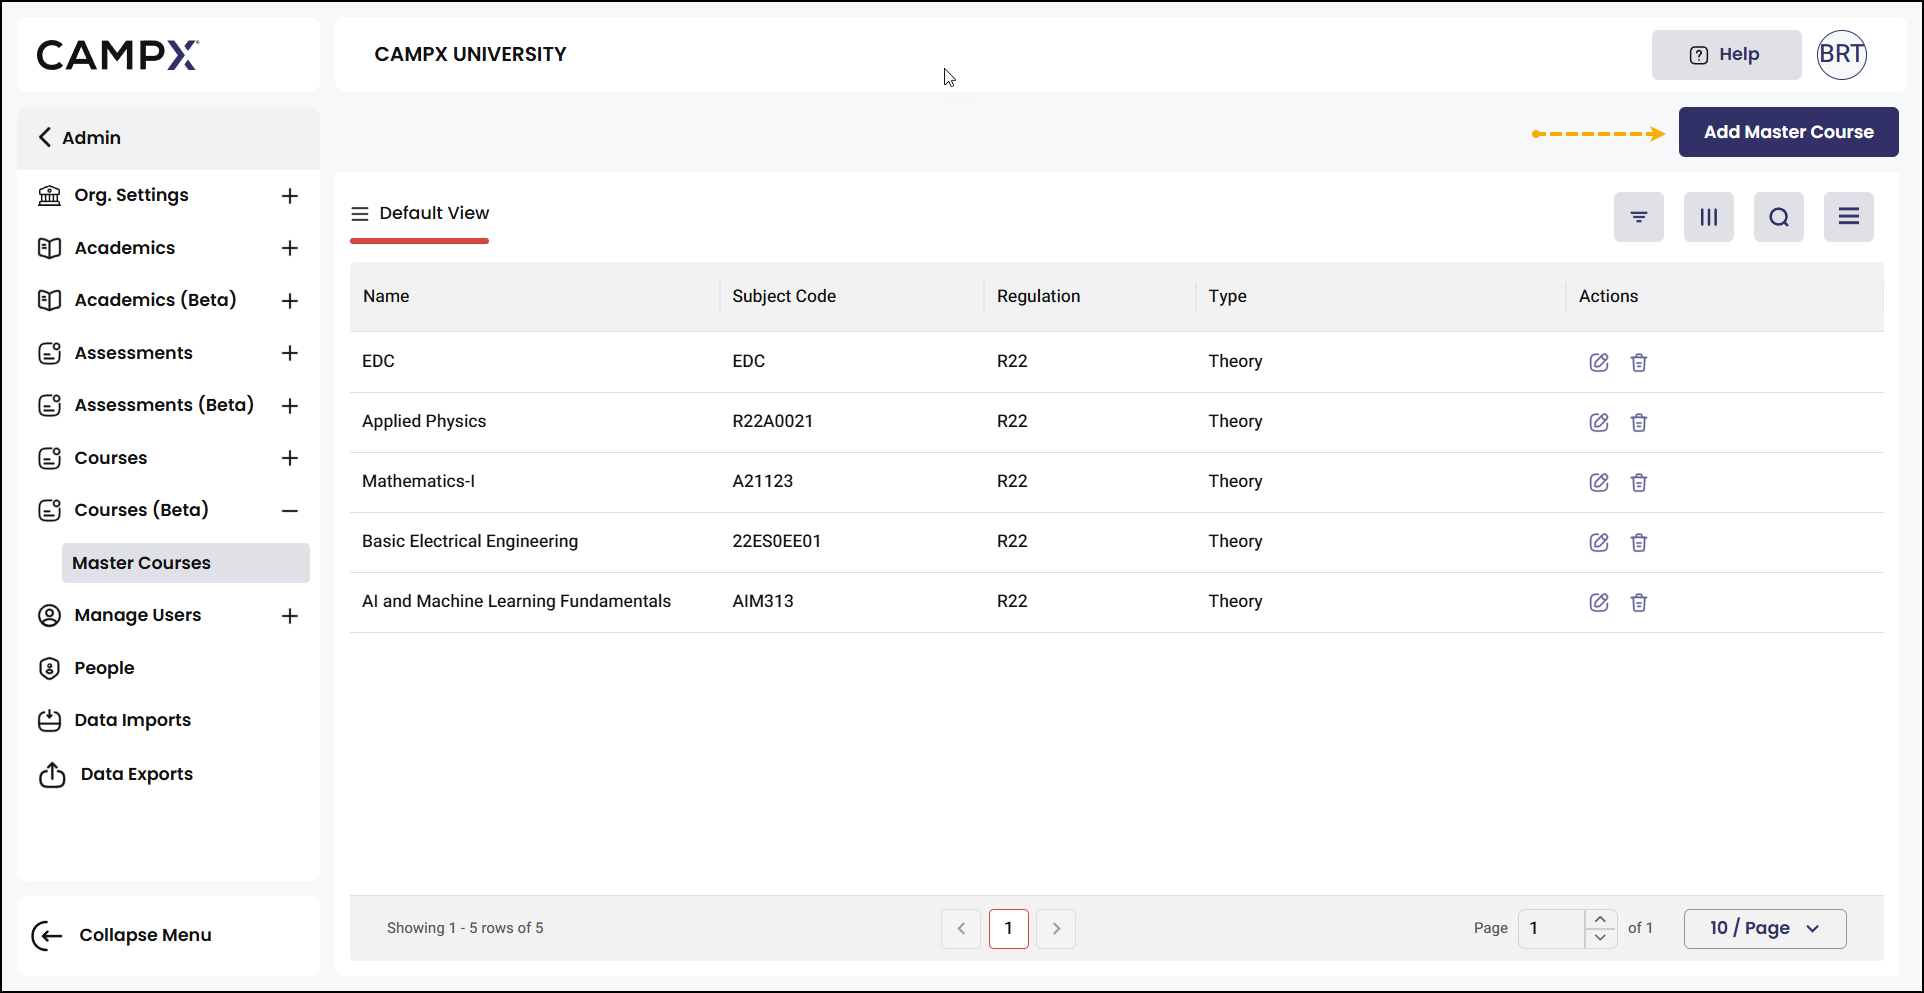Delete the EDC course row
The width and height of the screenshot is (1924, 993).
(1639, 362)
